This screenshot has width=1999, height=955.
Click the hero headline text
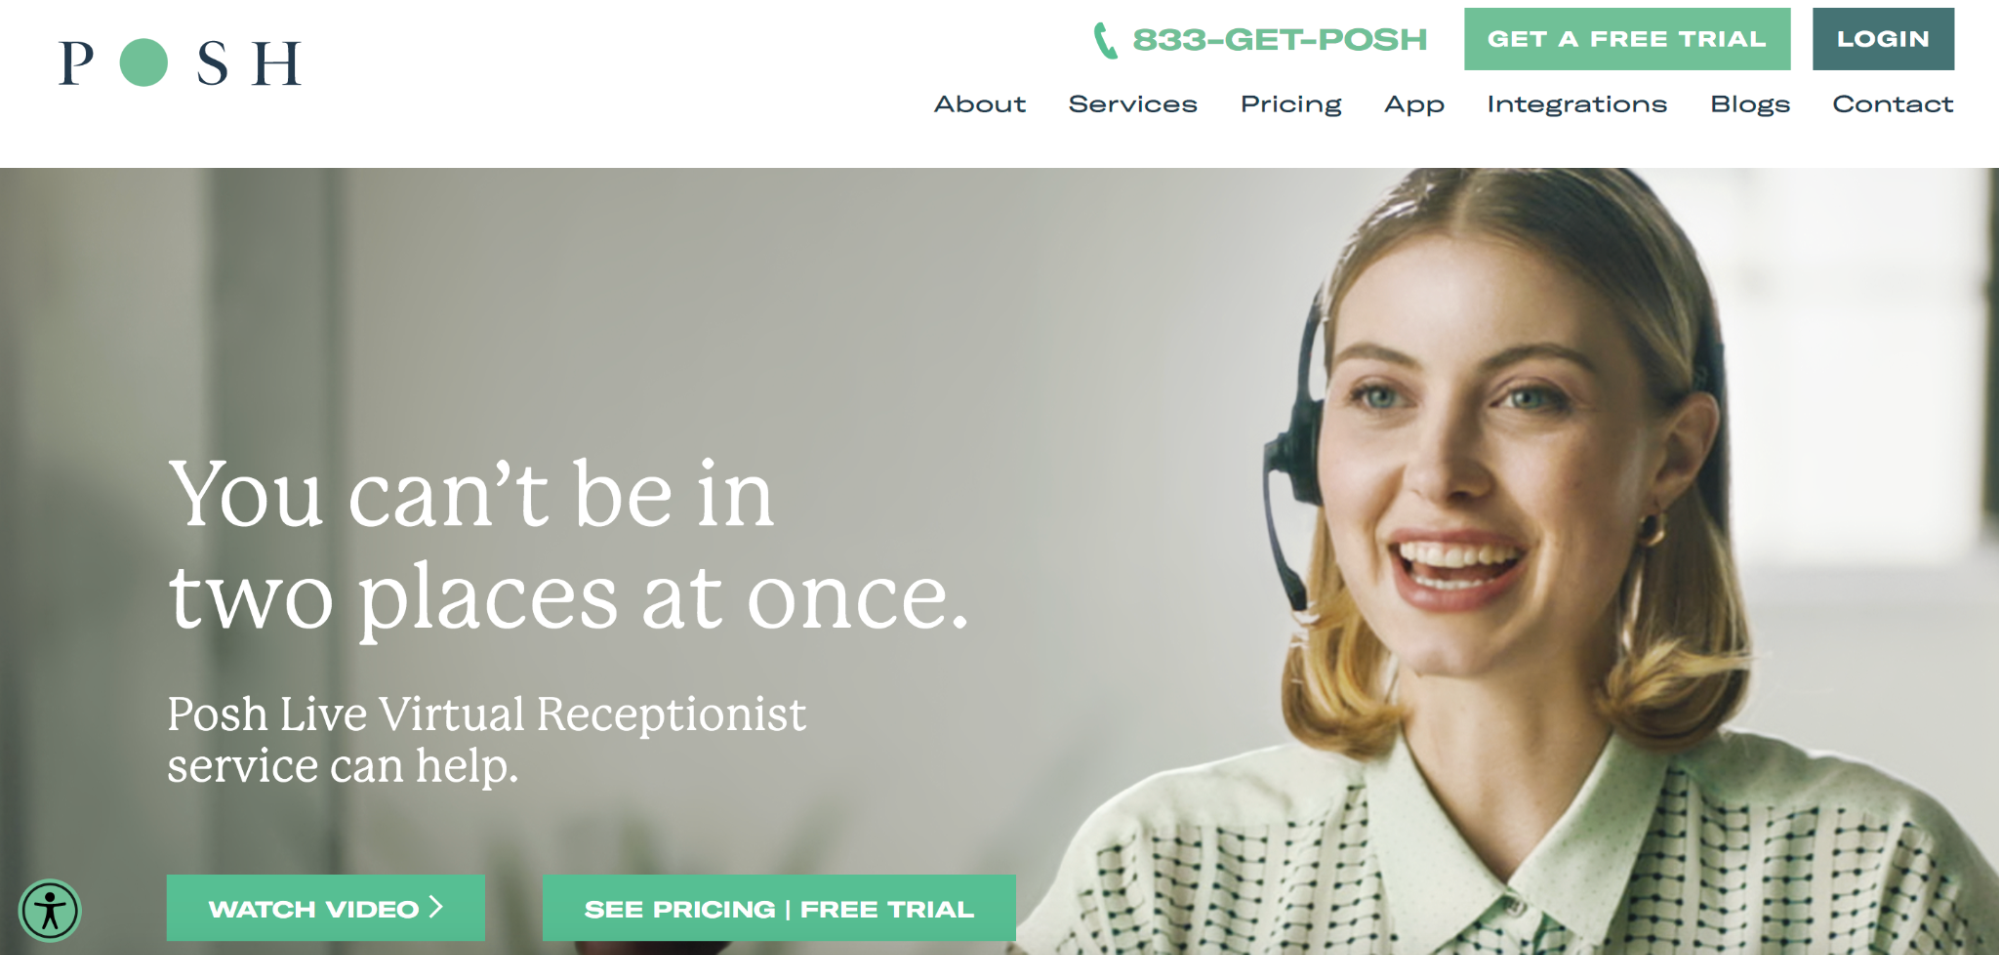568,545
